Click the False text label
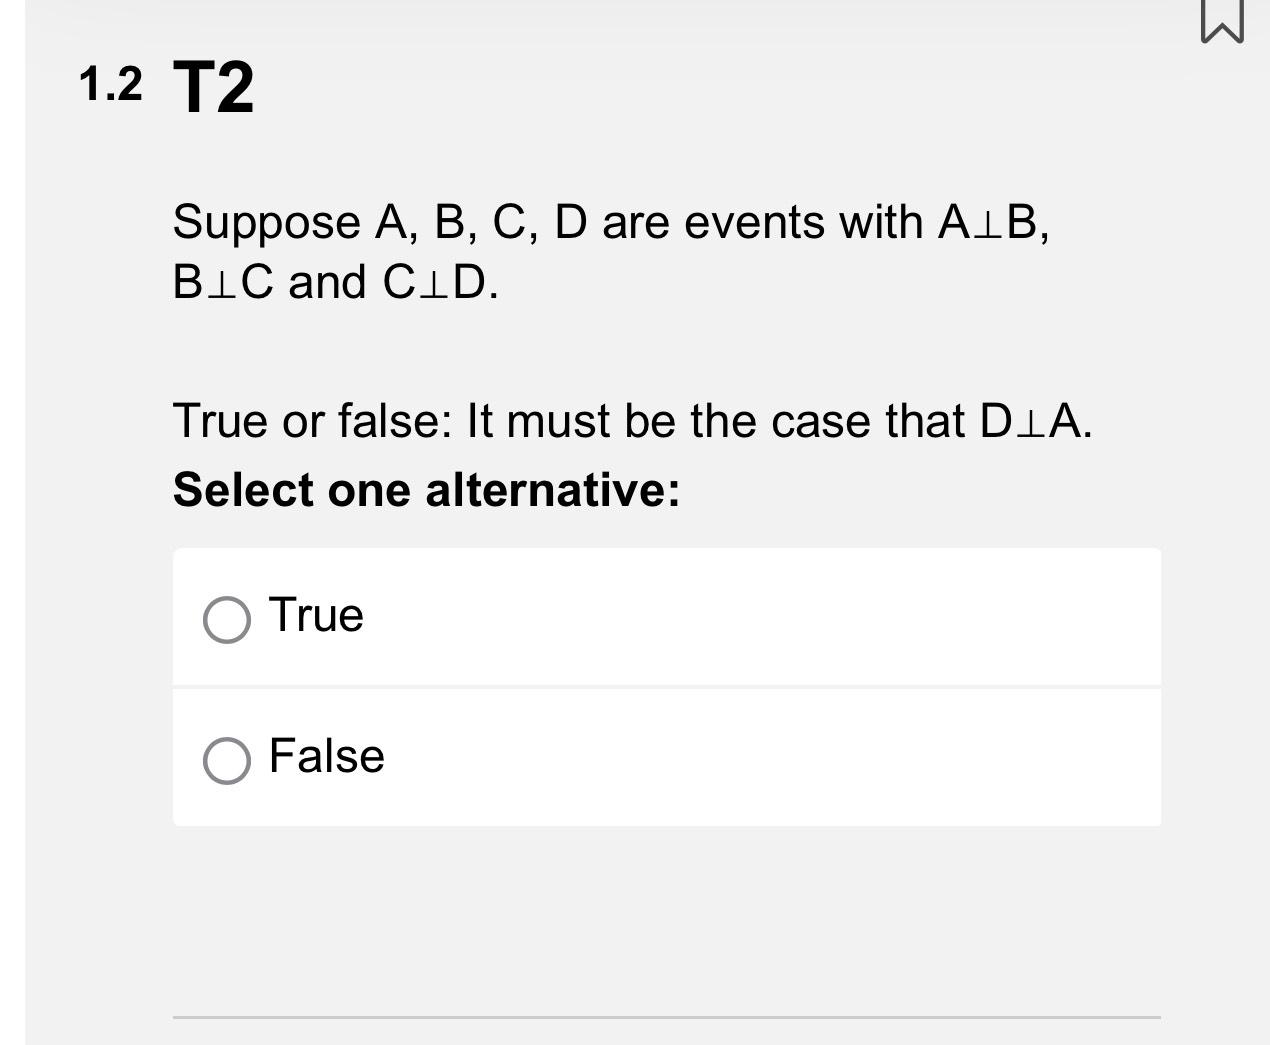Viewport: 1270px width, 1045px height. [x=327, y=757]
